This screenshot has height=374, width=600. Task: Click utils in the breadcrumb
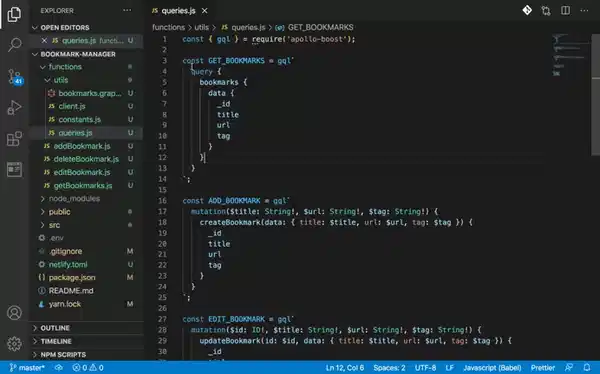(201, 27)
